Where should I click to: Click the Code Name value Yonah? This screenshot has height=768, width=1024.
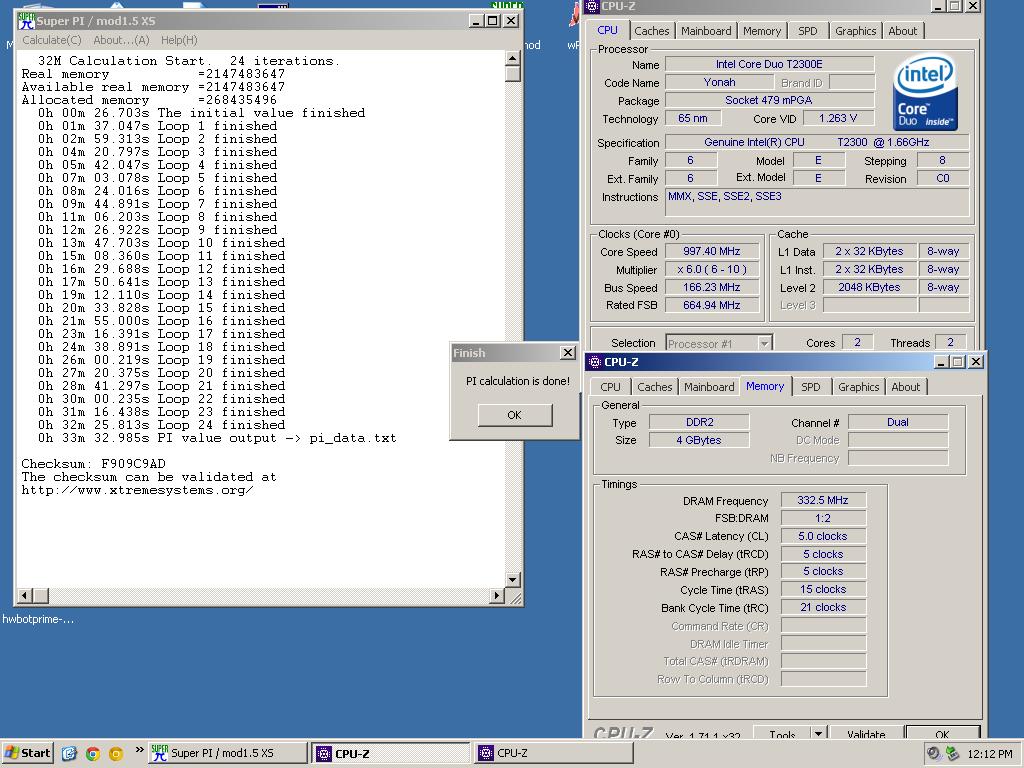719,82
